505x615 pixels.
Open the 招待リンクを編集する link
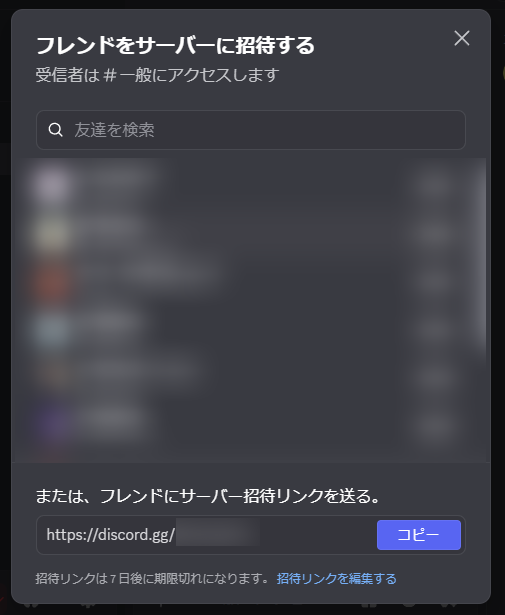(336, 579)
